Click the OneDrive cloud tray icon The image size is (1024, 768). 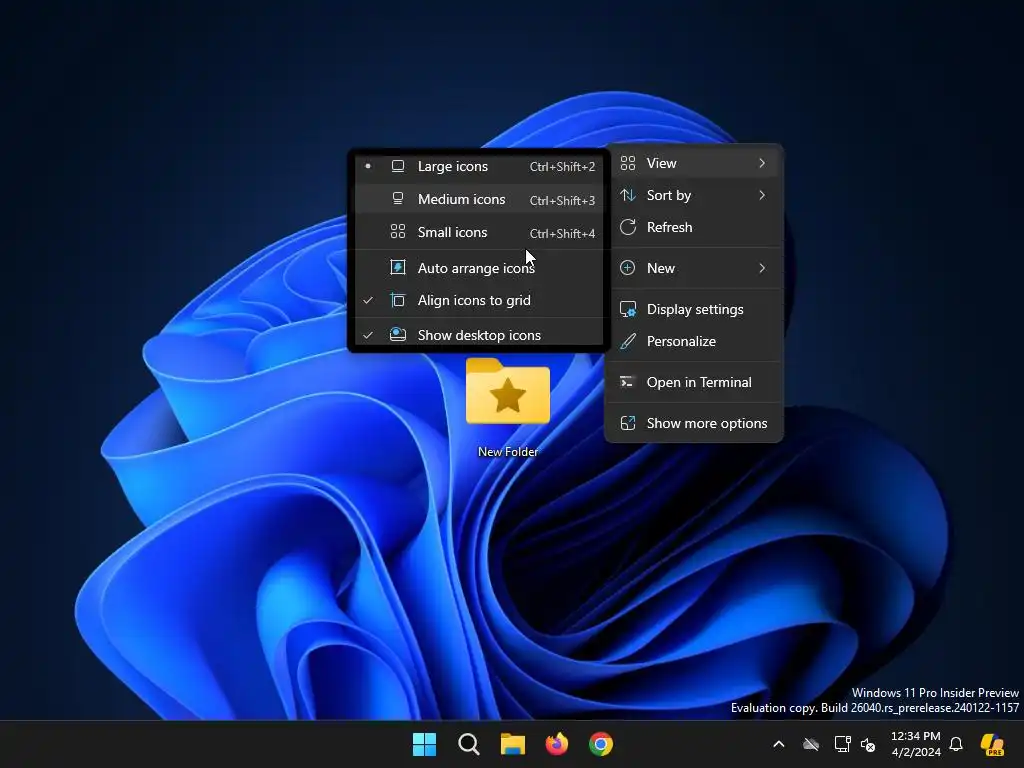point(811,744)
